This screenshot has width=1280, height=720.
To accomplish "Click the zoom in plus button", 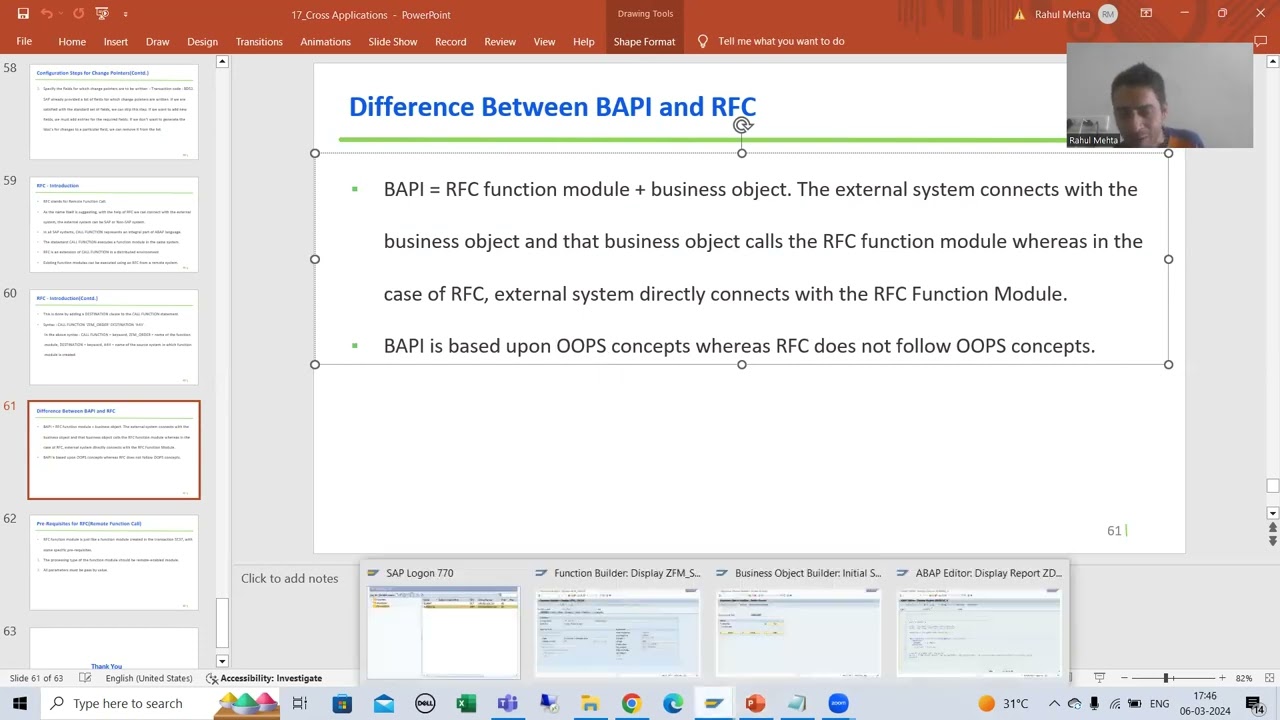I will click(1221, 678).
